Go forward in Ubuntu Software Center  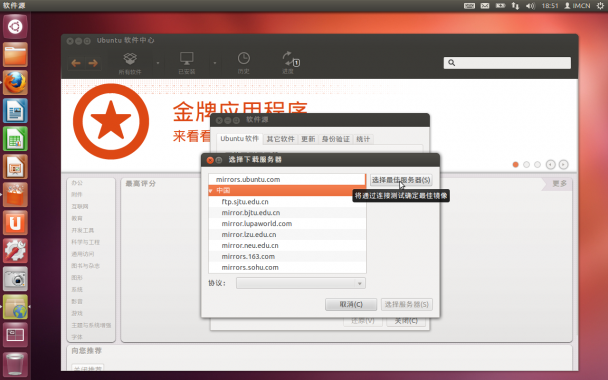pyautogui.click(x=93, y=63)
